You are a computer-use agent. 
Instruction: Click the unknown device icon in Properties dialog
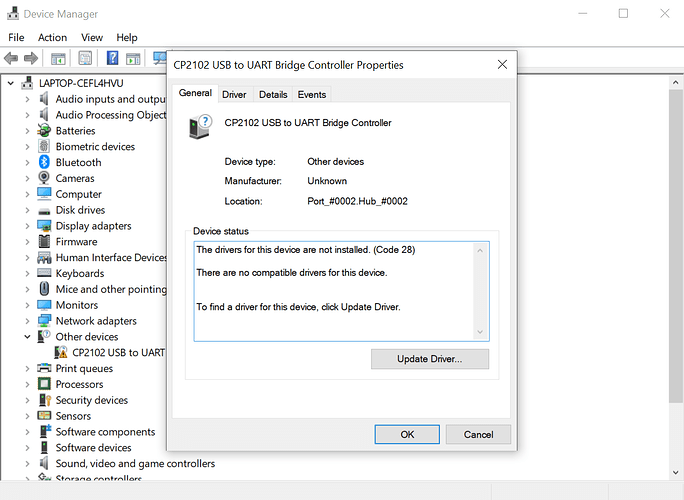[x=200, y=127]
